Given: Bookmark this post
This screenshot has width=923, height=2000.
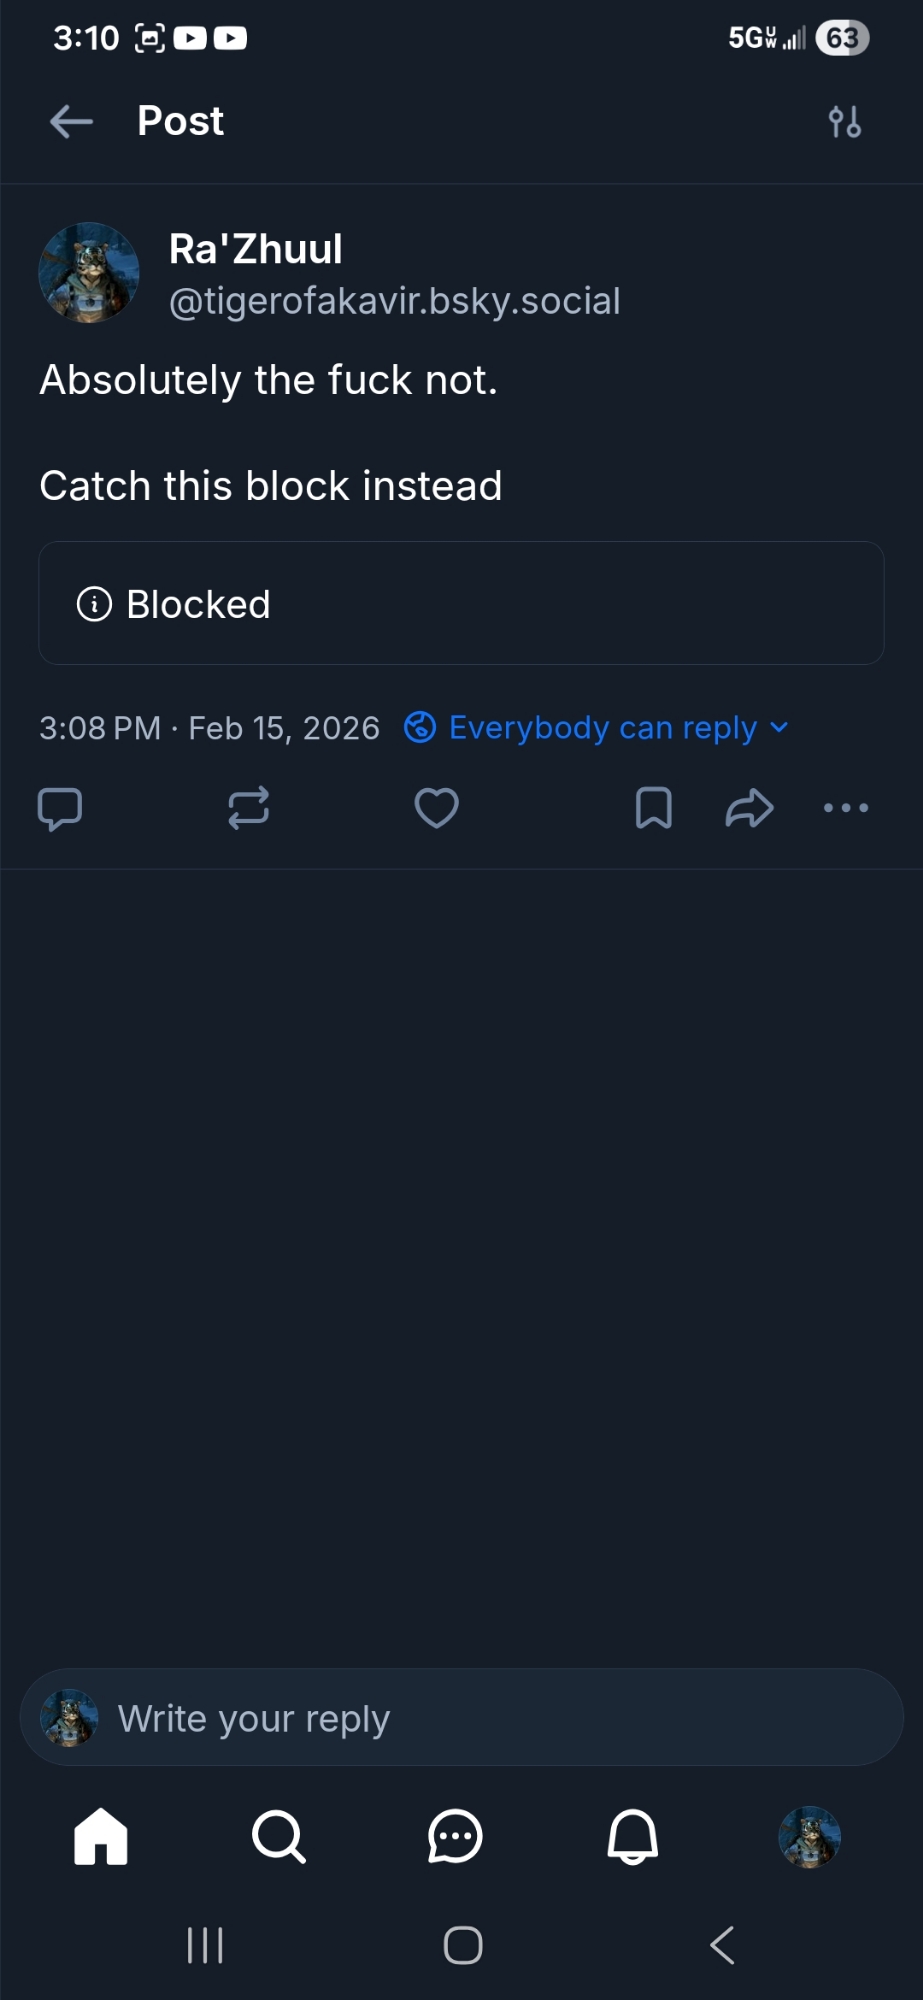Looking at the screenshot, I should (x=654, y=808).
